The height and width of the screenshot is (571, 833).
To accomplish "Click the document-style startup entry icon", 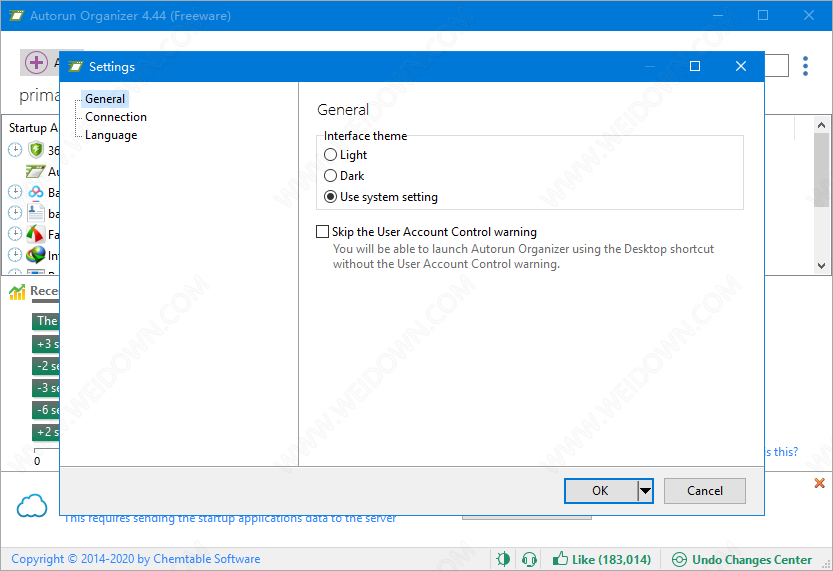I will [36, 212].
